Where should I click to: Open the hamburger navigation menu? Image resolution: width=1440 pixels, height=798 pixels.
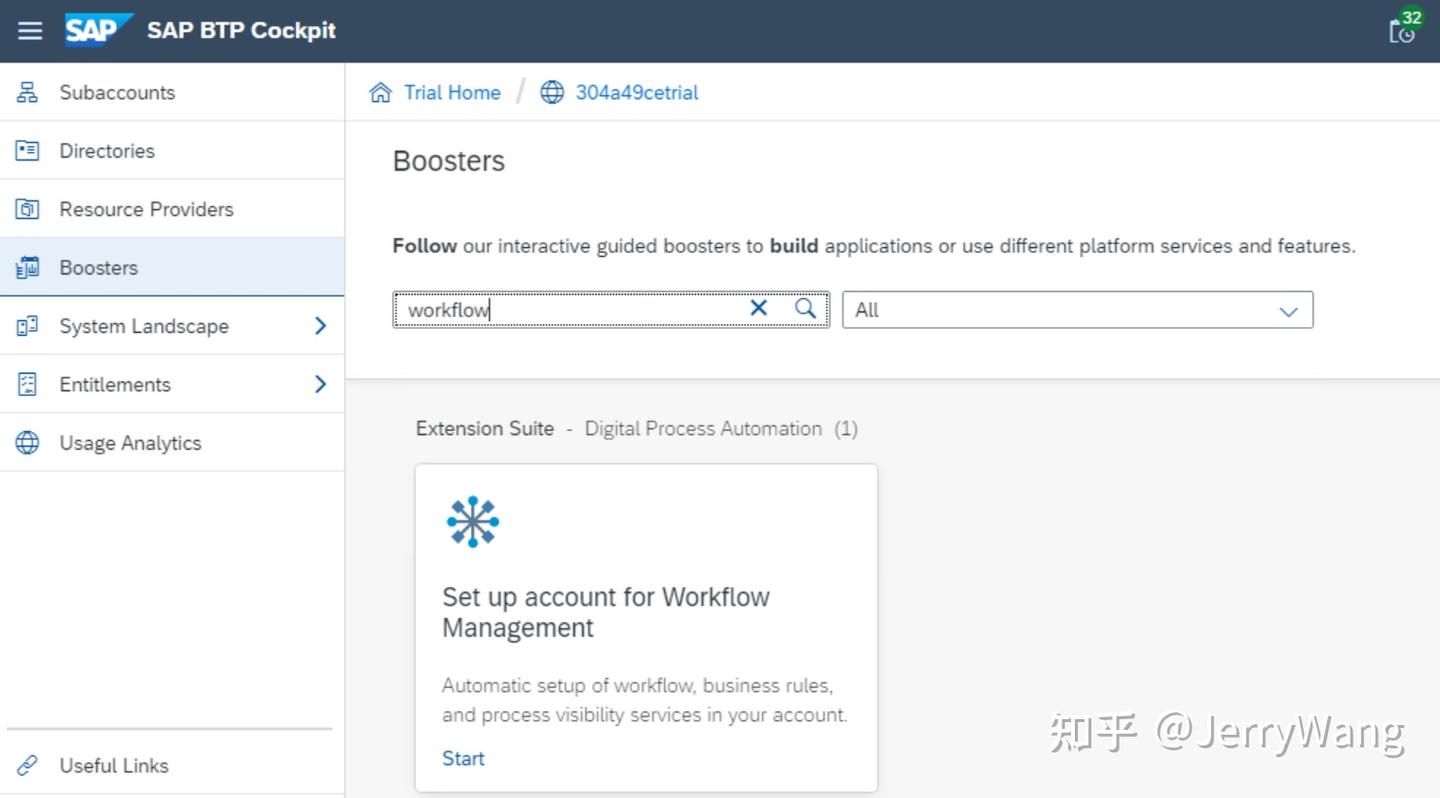(29, 30)
